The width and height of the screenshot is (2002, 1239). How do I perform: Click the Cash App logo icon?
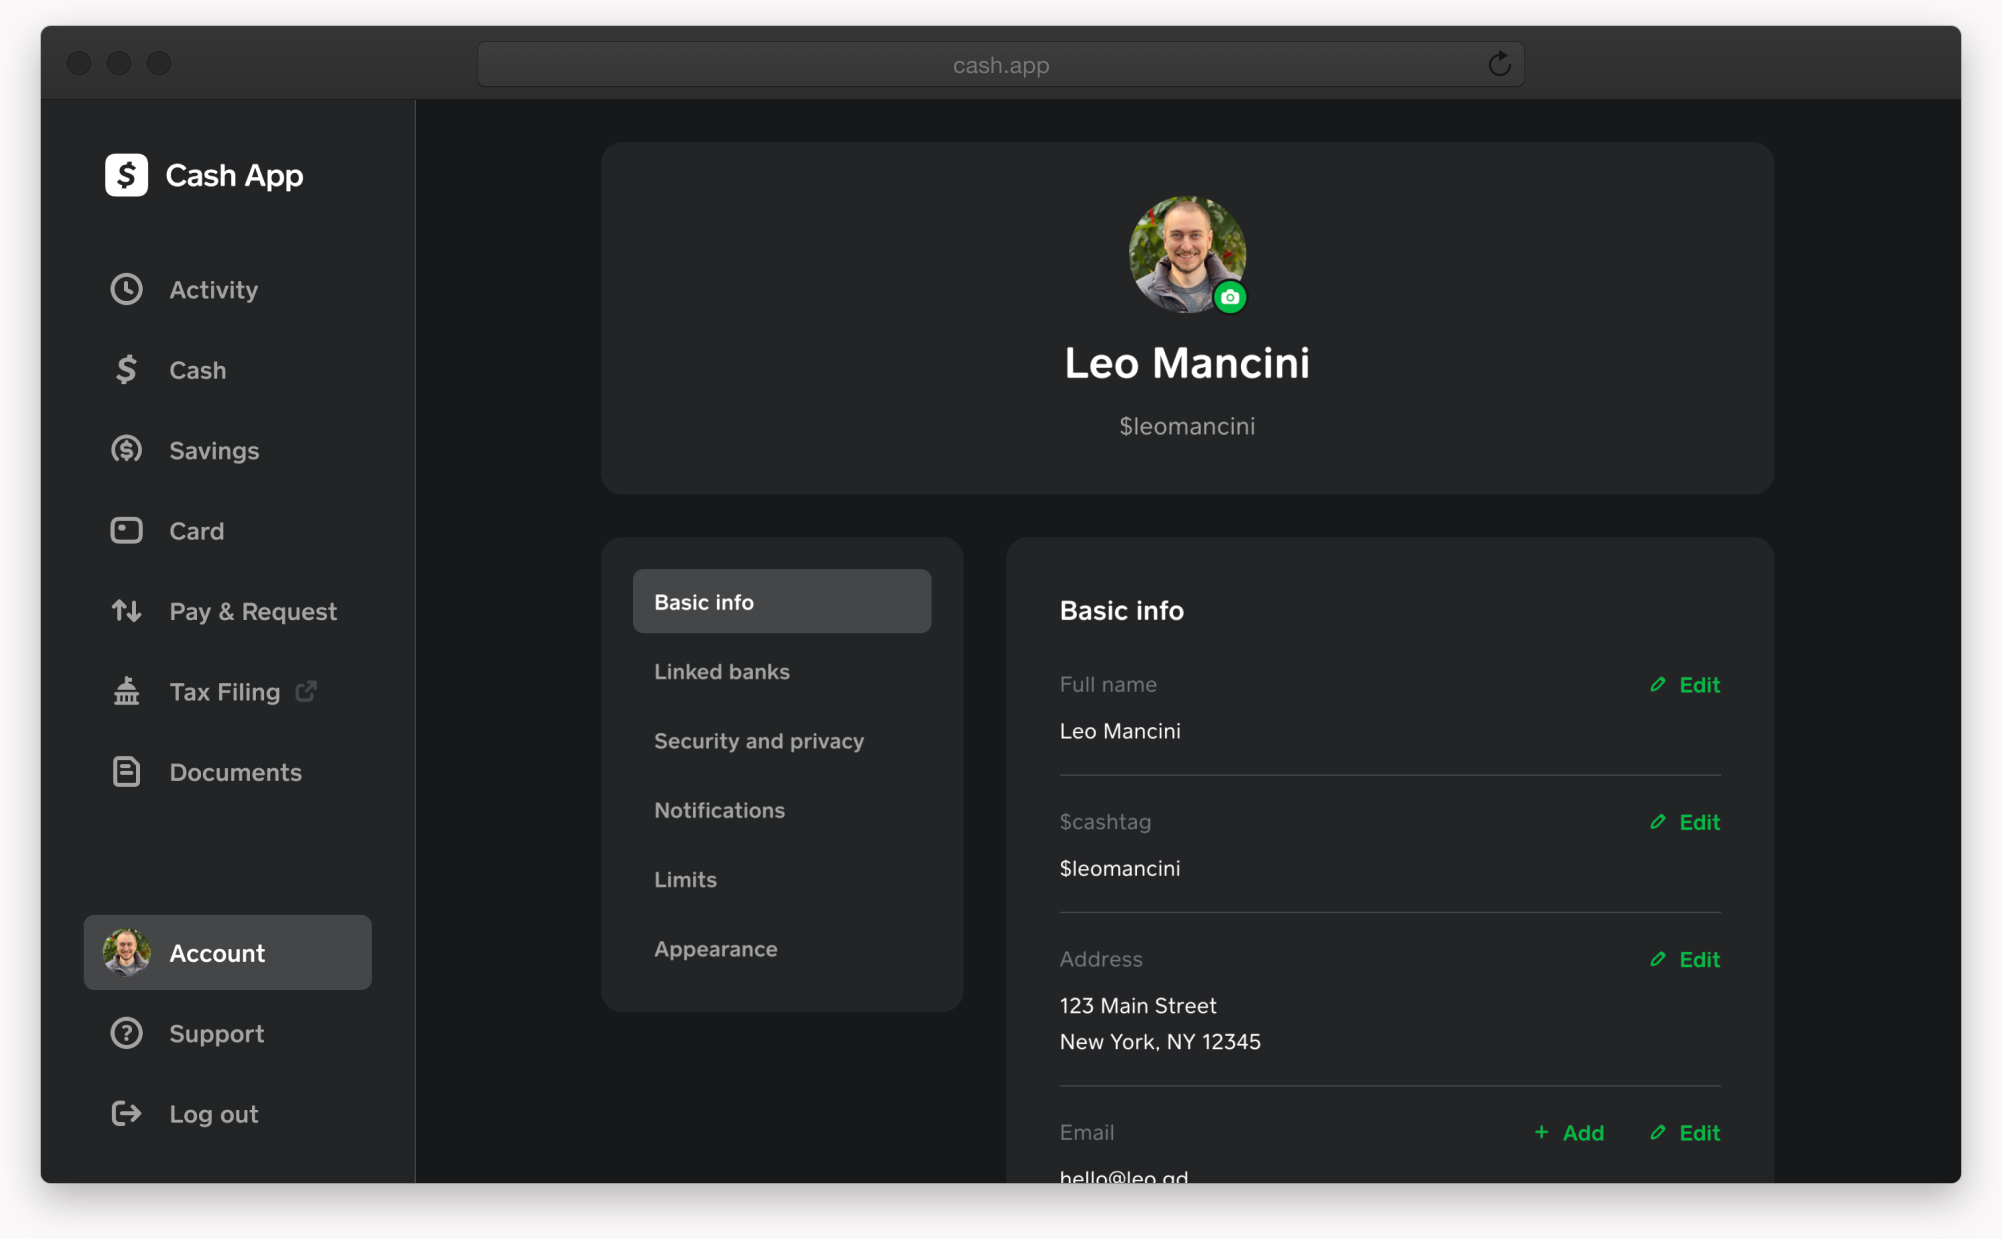(126, 175)
